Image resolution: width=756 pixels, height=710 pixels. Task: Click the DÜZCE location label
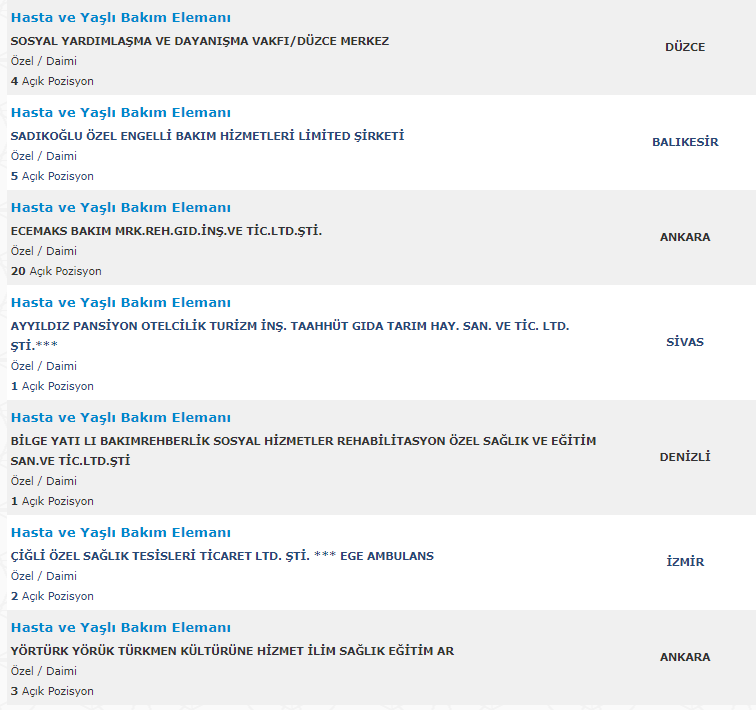click(x=685, y=47)
